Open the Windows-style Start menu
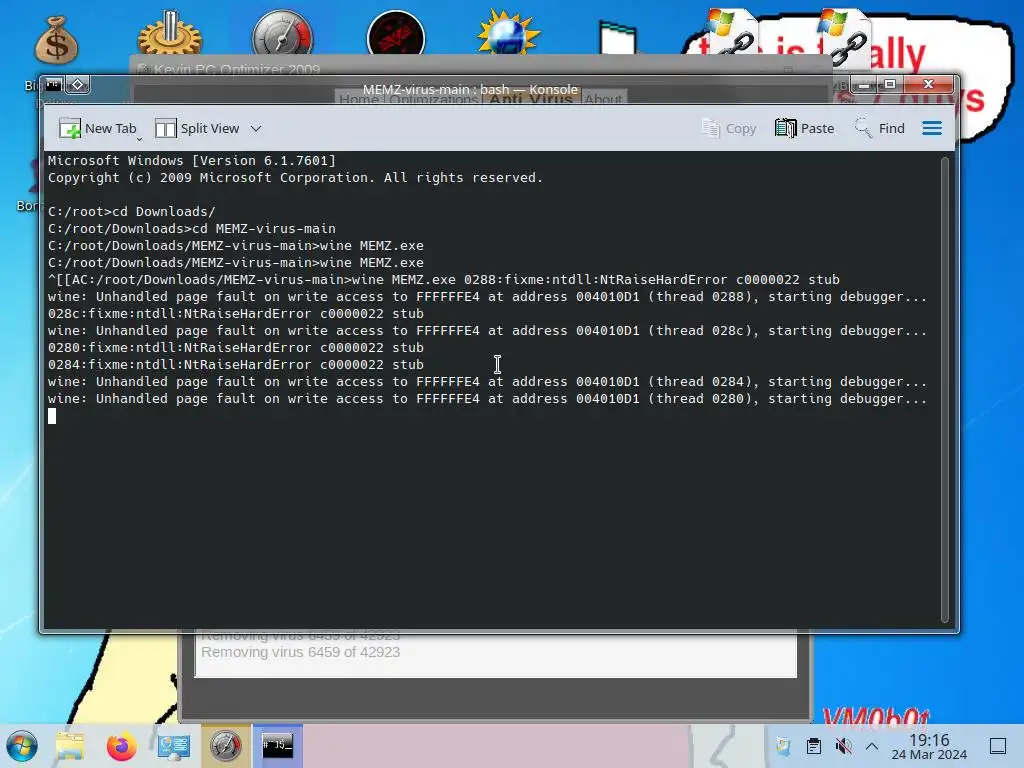This screenshot has width=1024, height=768. [x=22, y=746]
